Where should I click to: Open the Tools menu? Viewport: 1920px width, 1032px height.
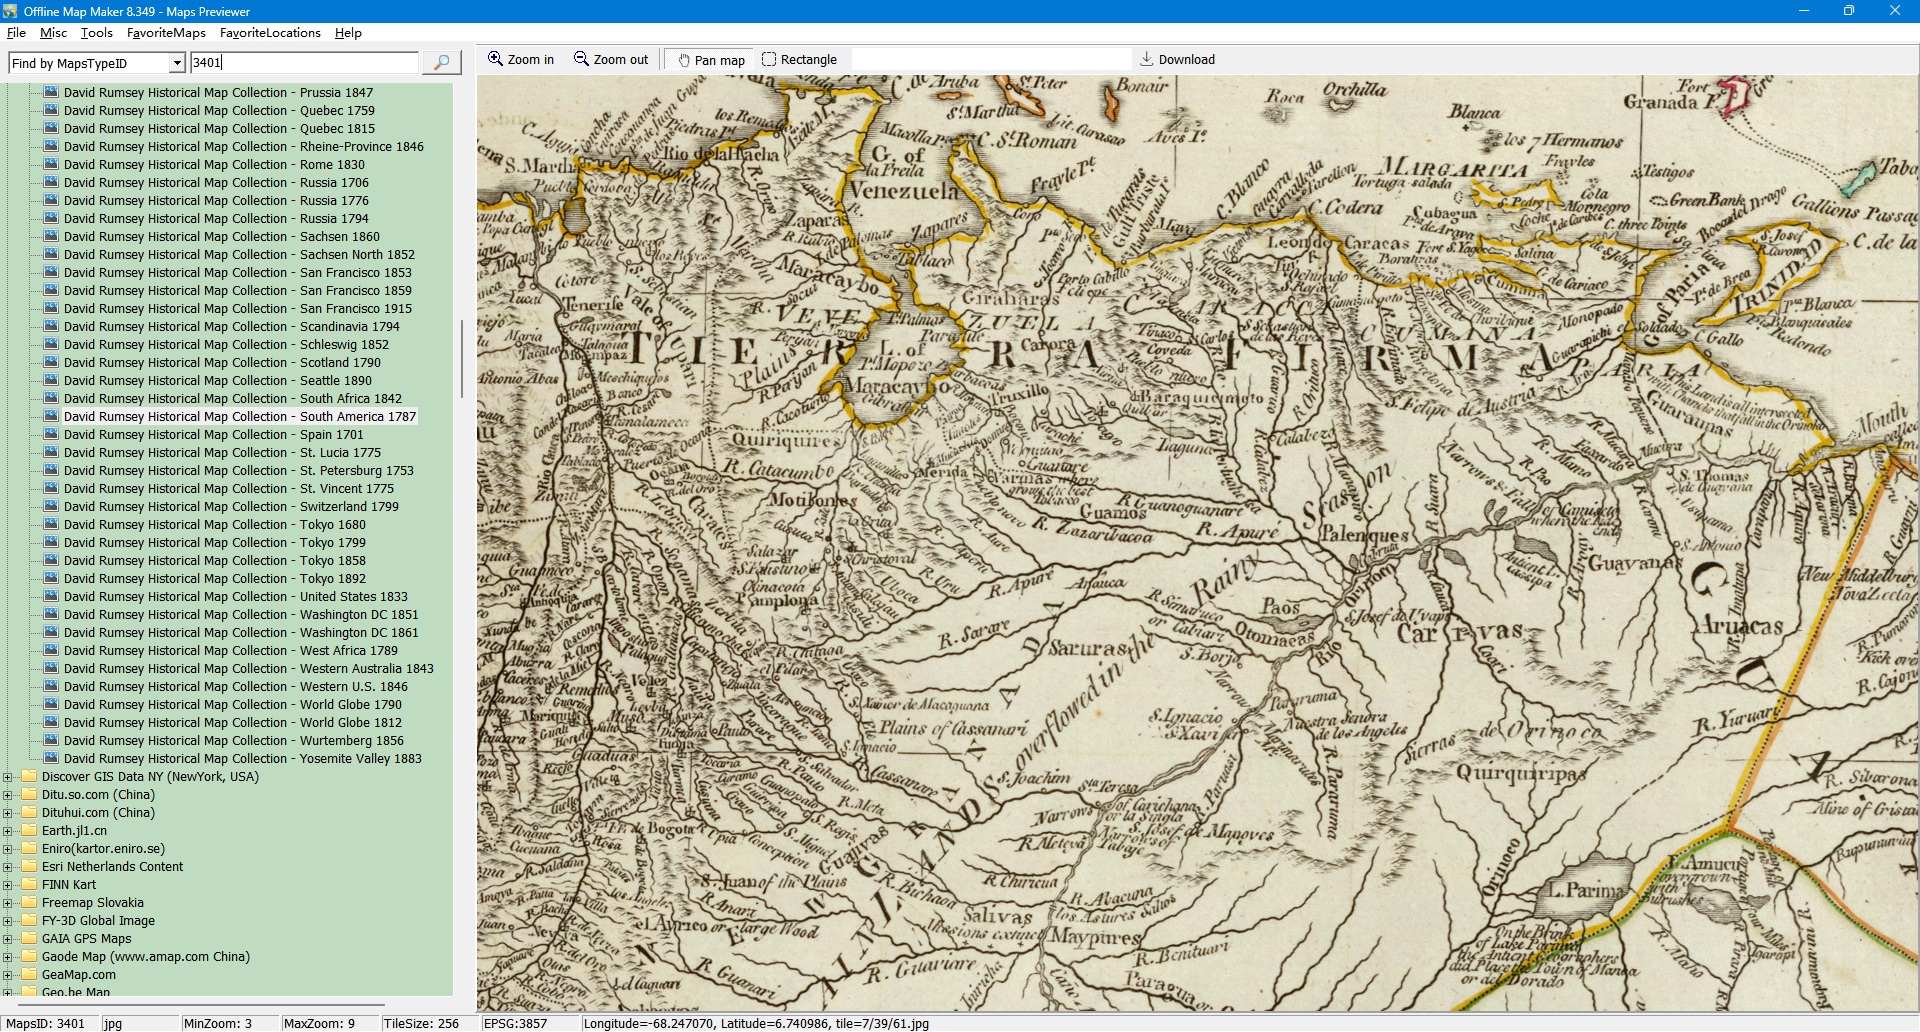[96, 33]
